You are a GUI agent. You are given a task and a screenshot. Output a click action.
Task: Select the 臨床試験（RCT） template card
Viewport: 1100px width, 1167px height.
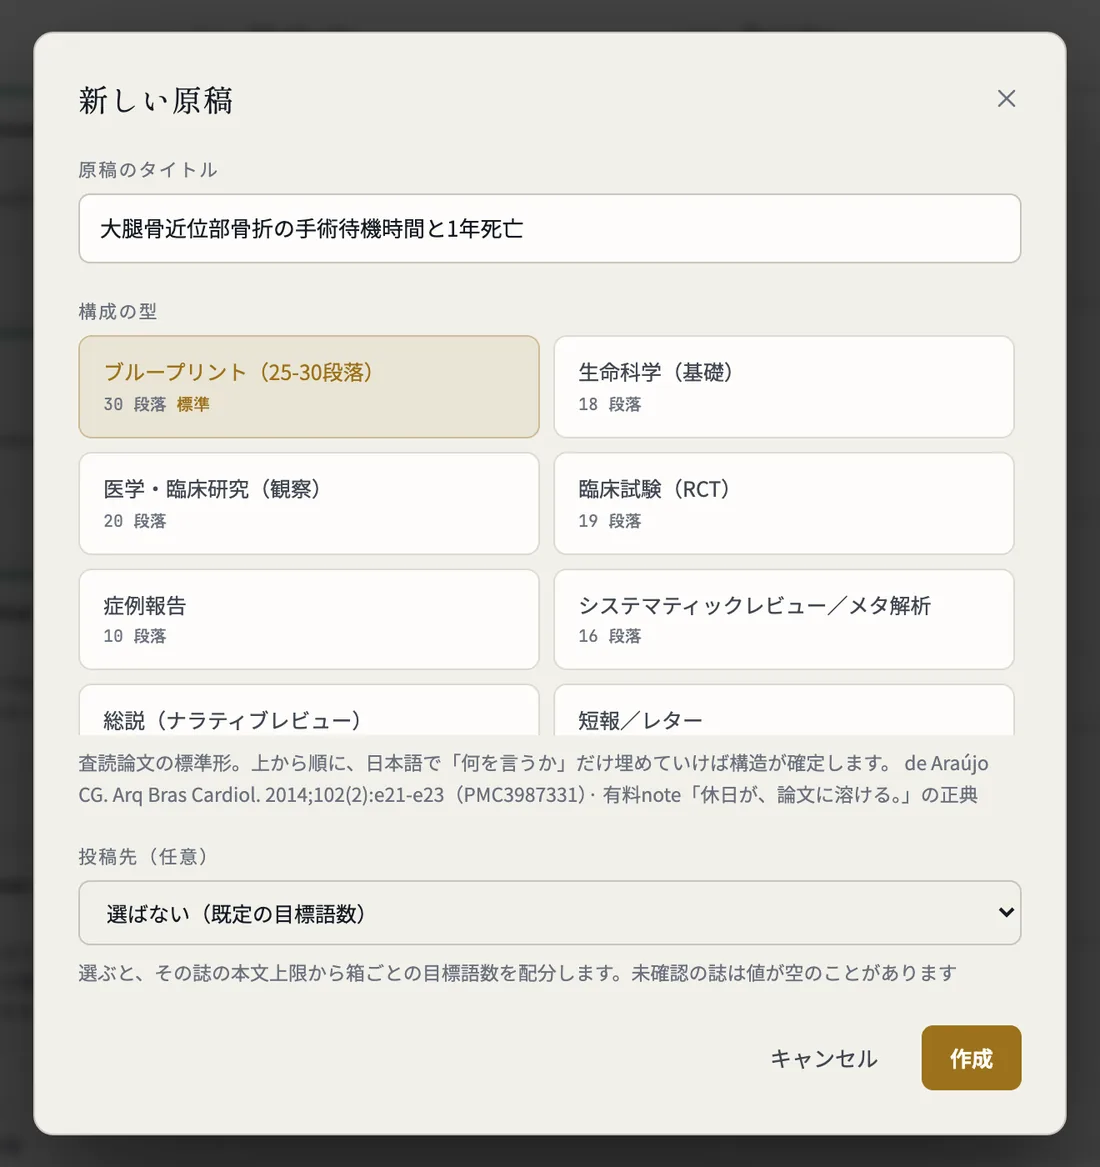click(x=784, y=503)
